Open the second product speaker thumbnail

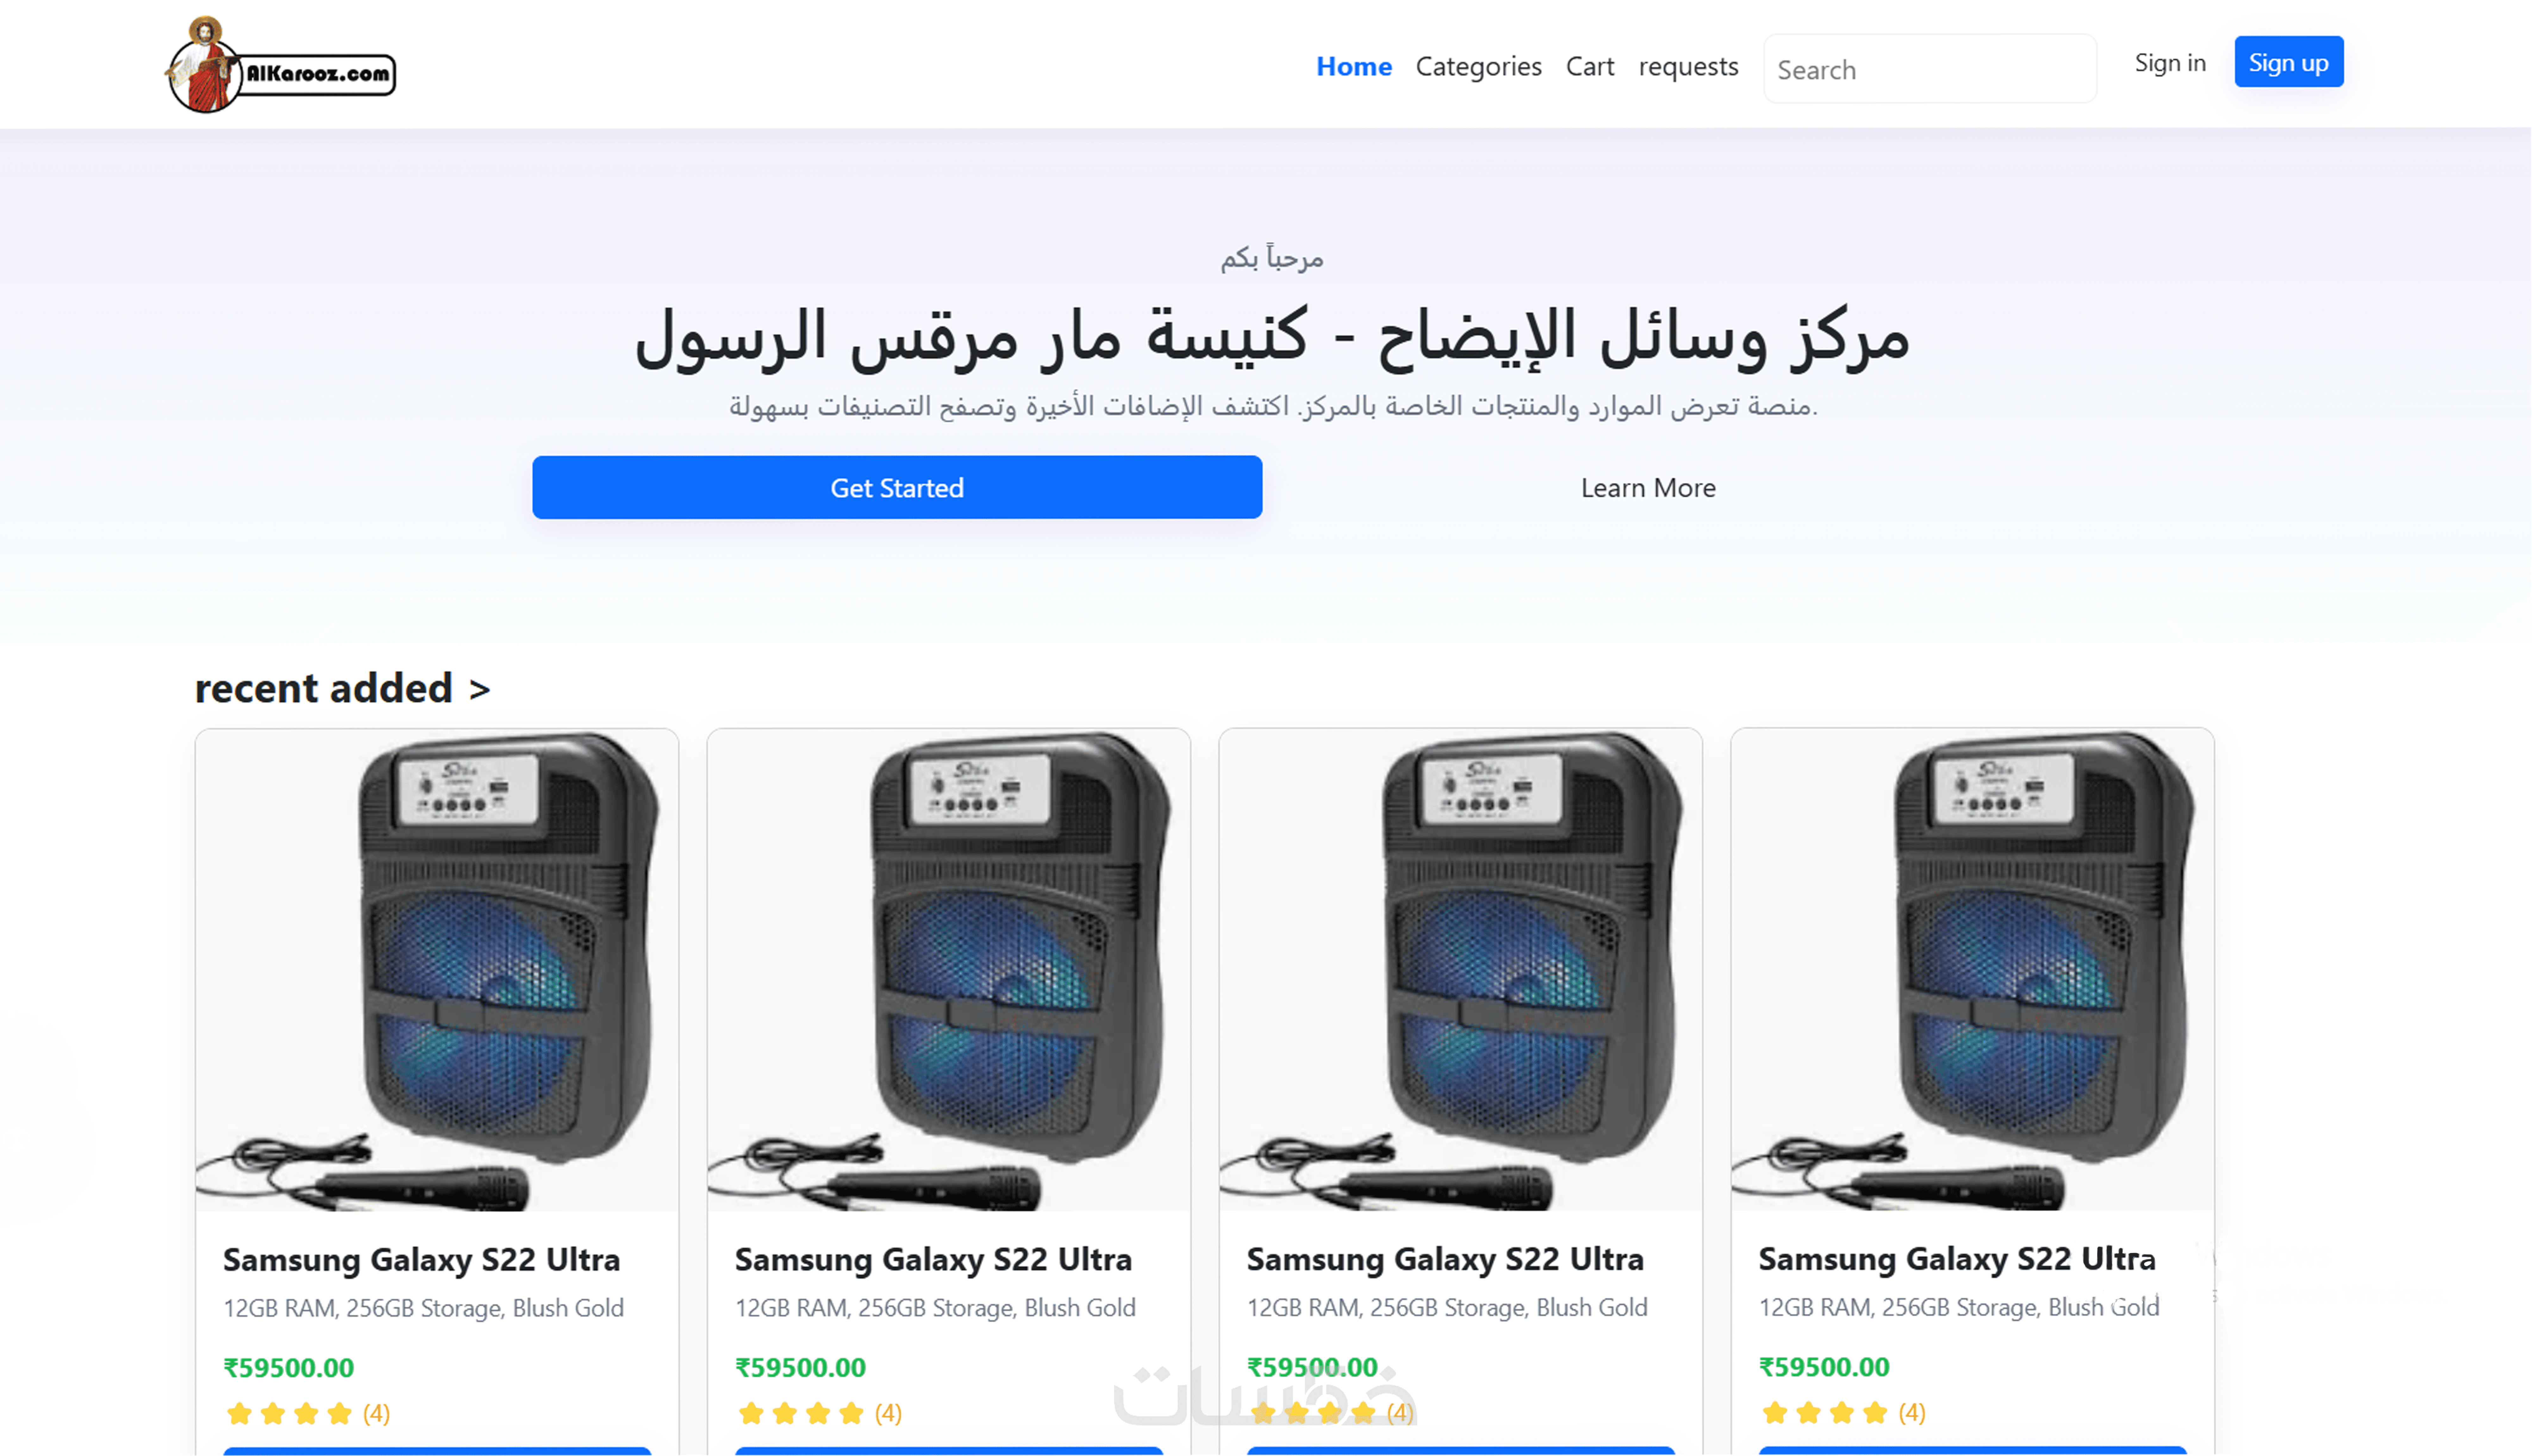(x=948, y=970)
